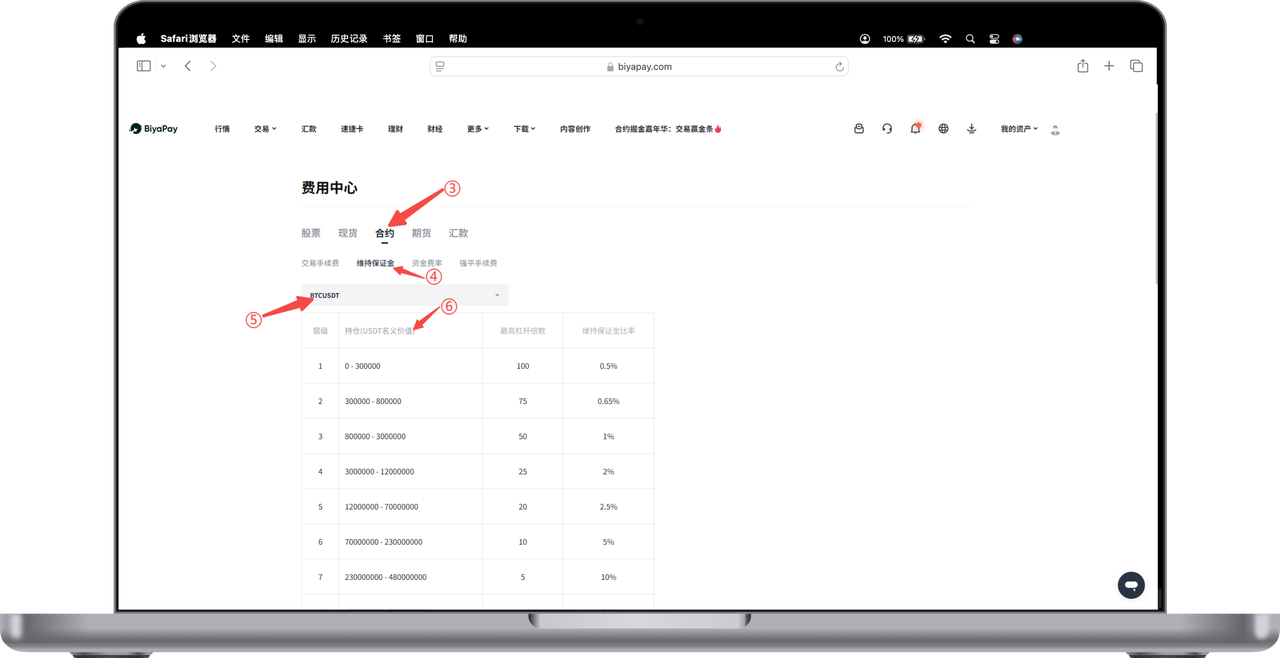Expand the 更多 navigation menu
Screen dimensions: 1280x658
coord(477,129)
